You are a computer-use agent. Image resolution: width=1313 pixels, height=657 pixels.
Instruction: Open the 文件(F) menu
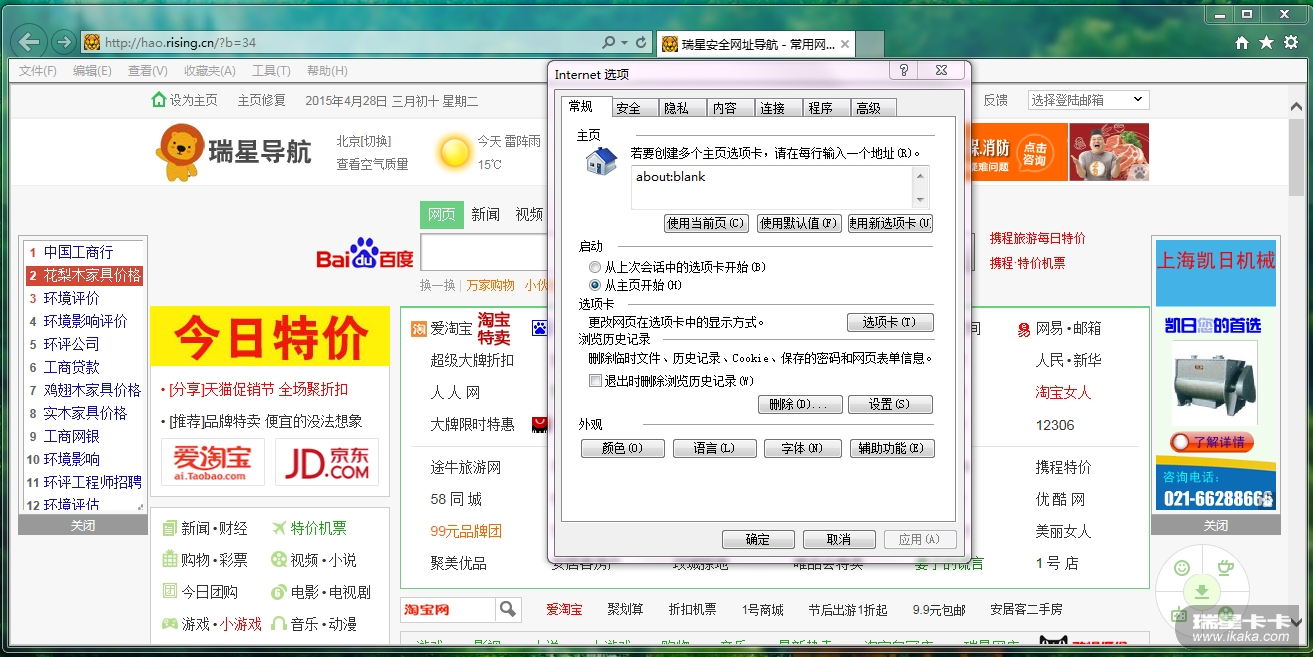coord(38,71)
